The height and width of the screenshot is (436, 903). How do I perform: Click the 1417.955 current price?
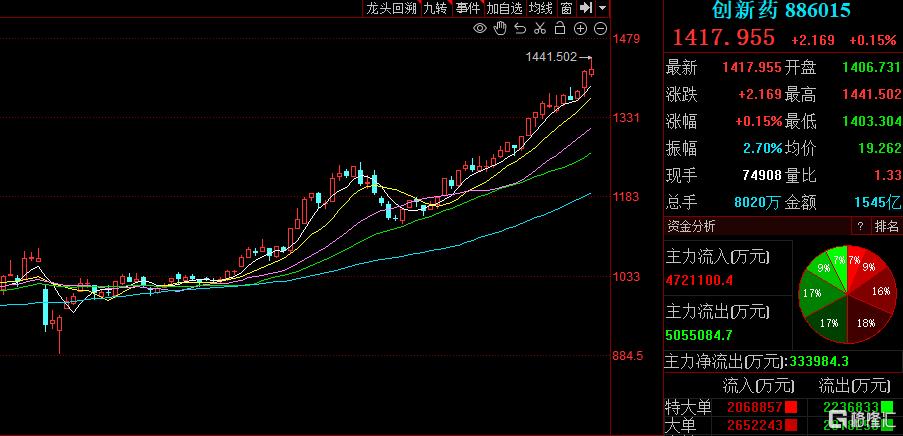[723, 37]
